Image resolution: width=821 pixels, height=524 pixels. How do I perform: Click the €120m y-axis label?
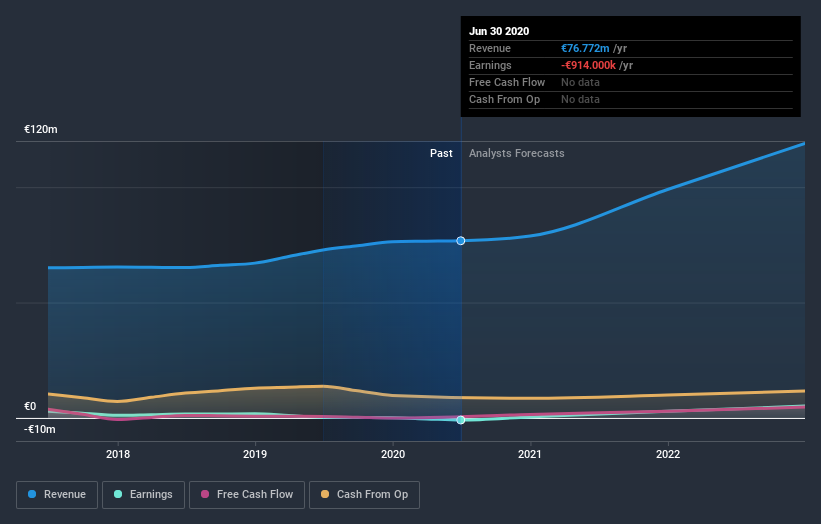(x=41, y=129)
